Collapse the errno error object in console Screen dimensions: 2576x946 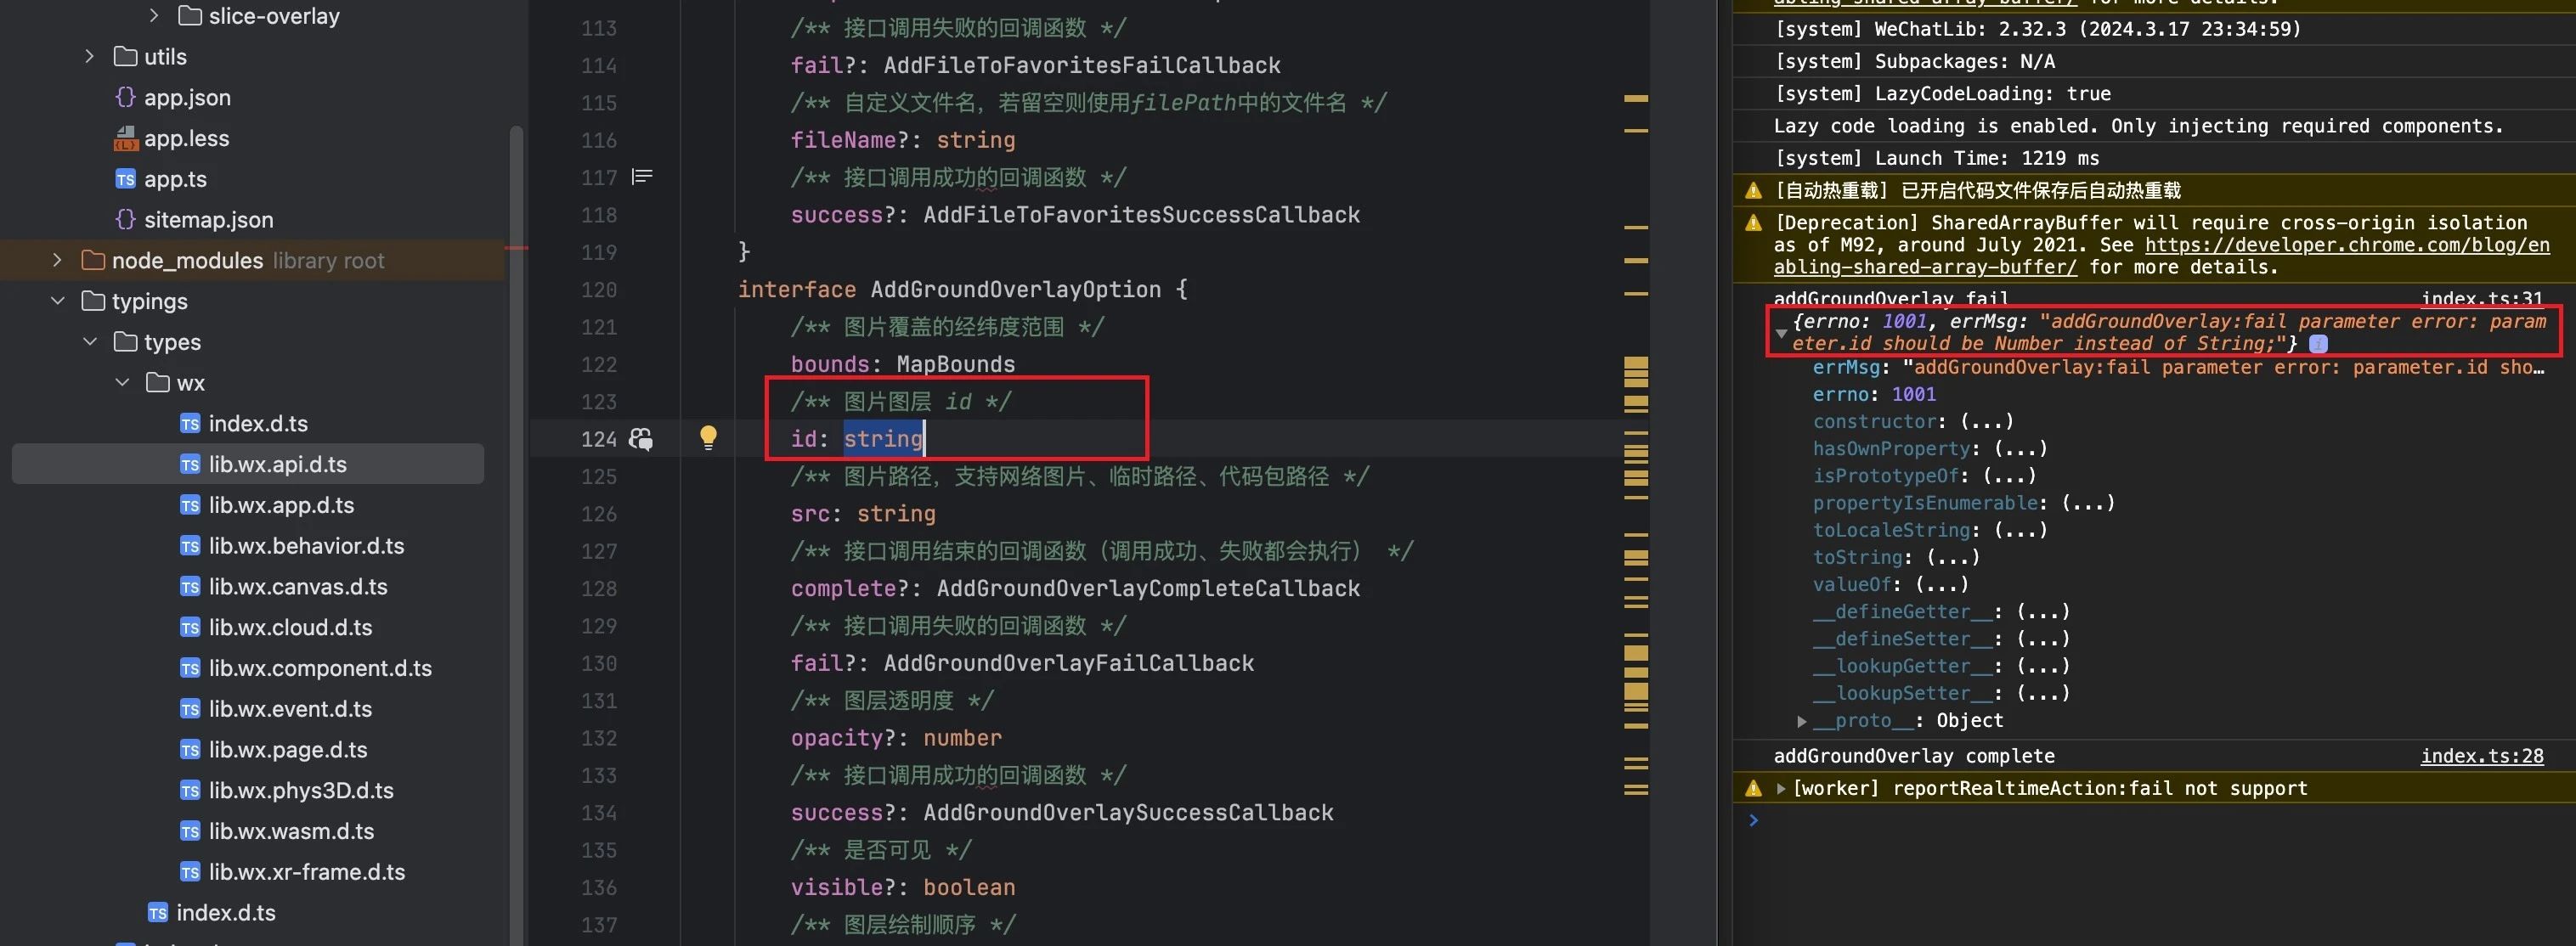click(1781, 332)
